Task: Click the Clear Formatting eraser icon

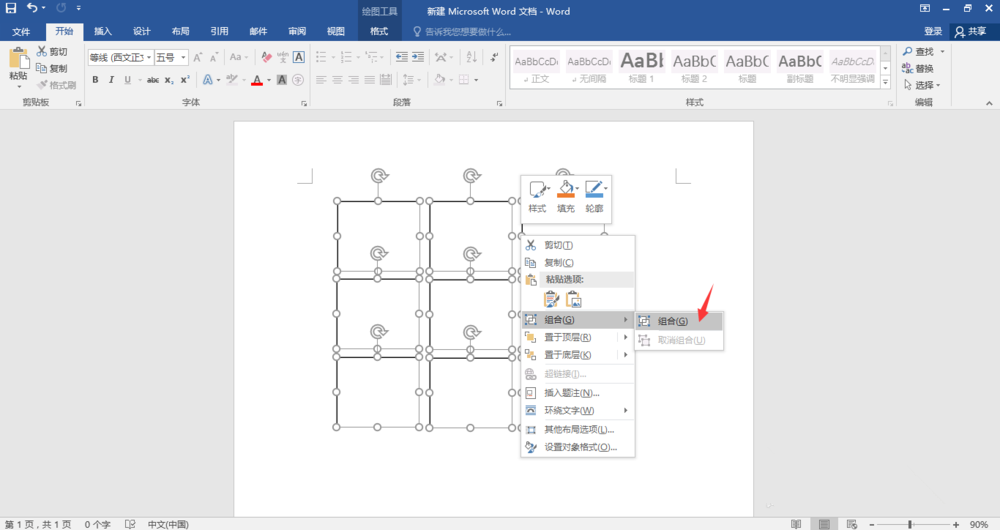Action: (x=267, y=57)
